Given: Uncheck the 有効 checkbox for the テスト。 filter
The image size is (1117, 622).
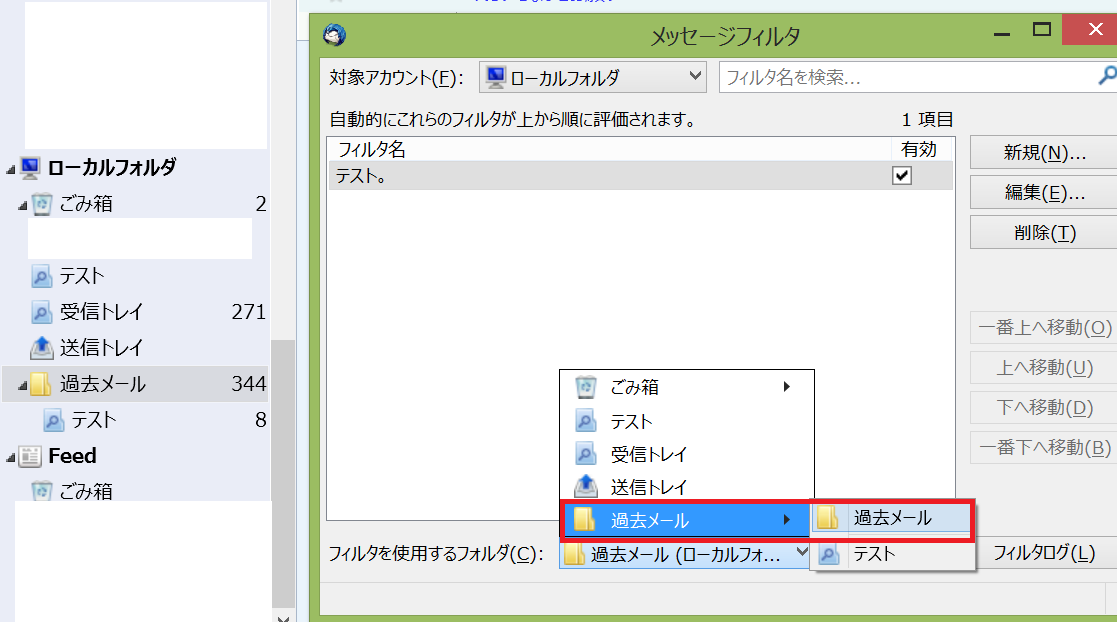Looking at the screenshot, I should click(x=902, y=176).
